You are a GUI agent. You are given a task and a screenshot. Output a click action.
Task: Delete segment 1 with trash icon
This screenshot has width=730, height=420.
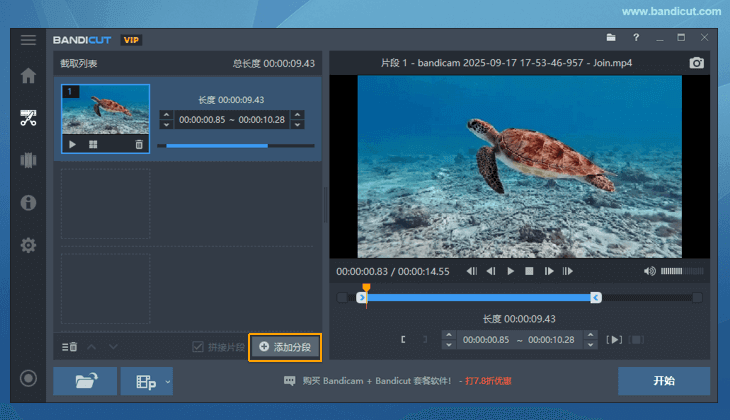[x=139, y=145]
